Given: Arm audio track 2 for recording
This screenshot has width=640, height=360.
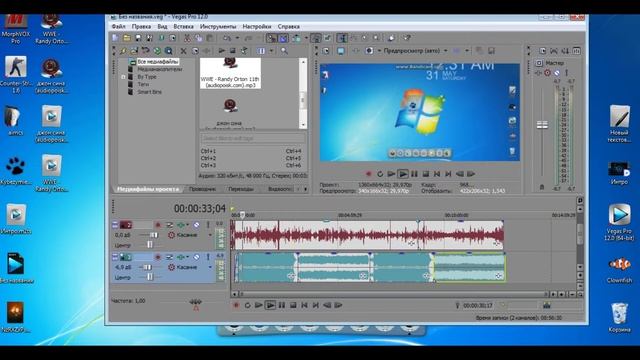Looking at the screenshot, I should coord(158,257).
